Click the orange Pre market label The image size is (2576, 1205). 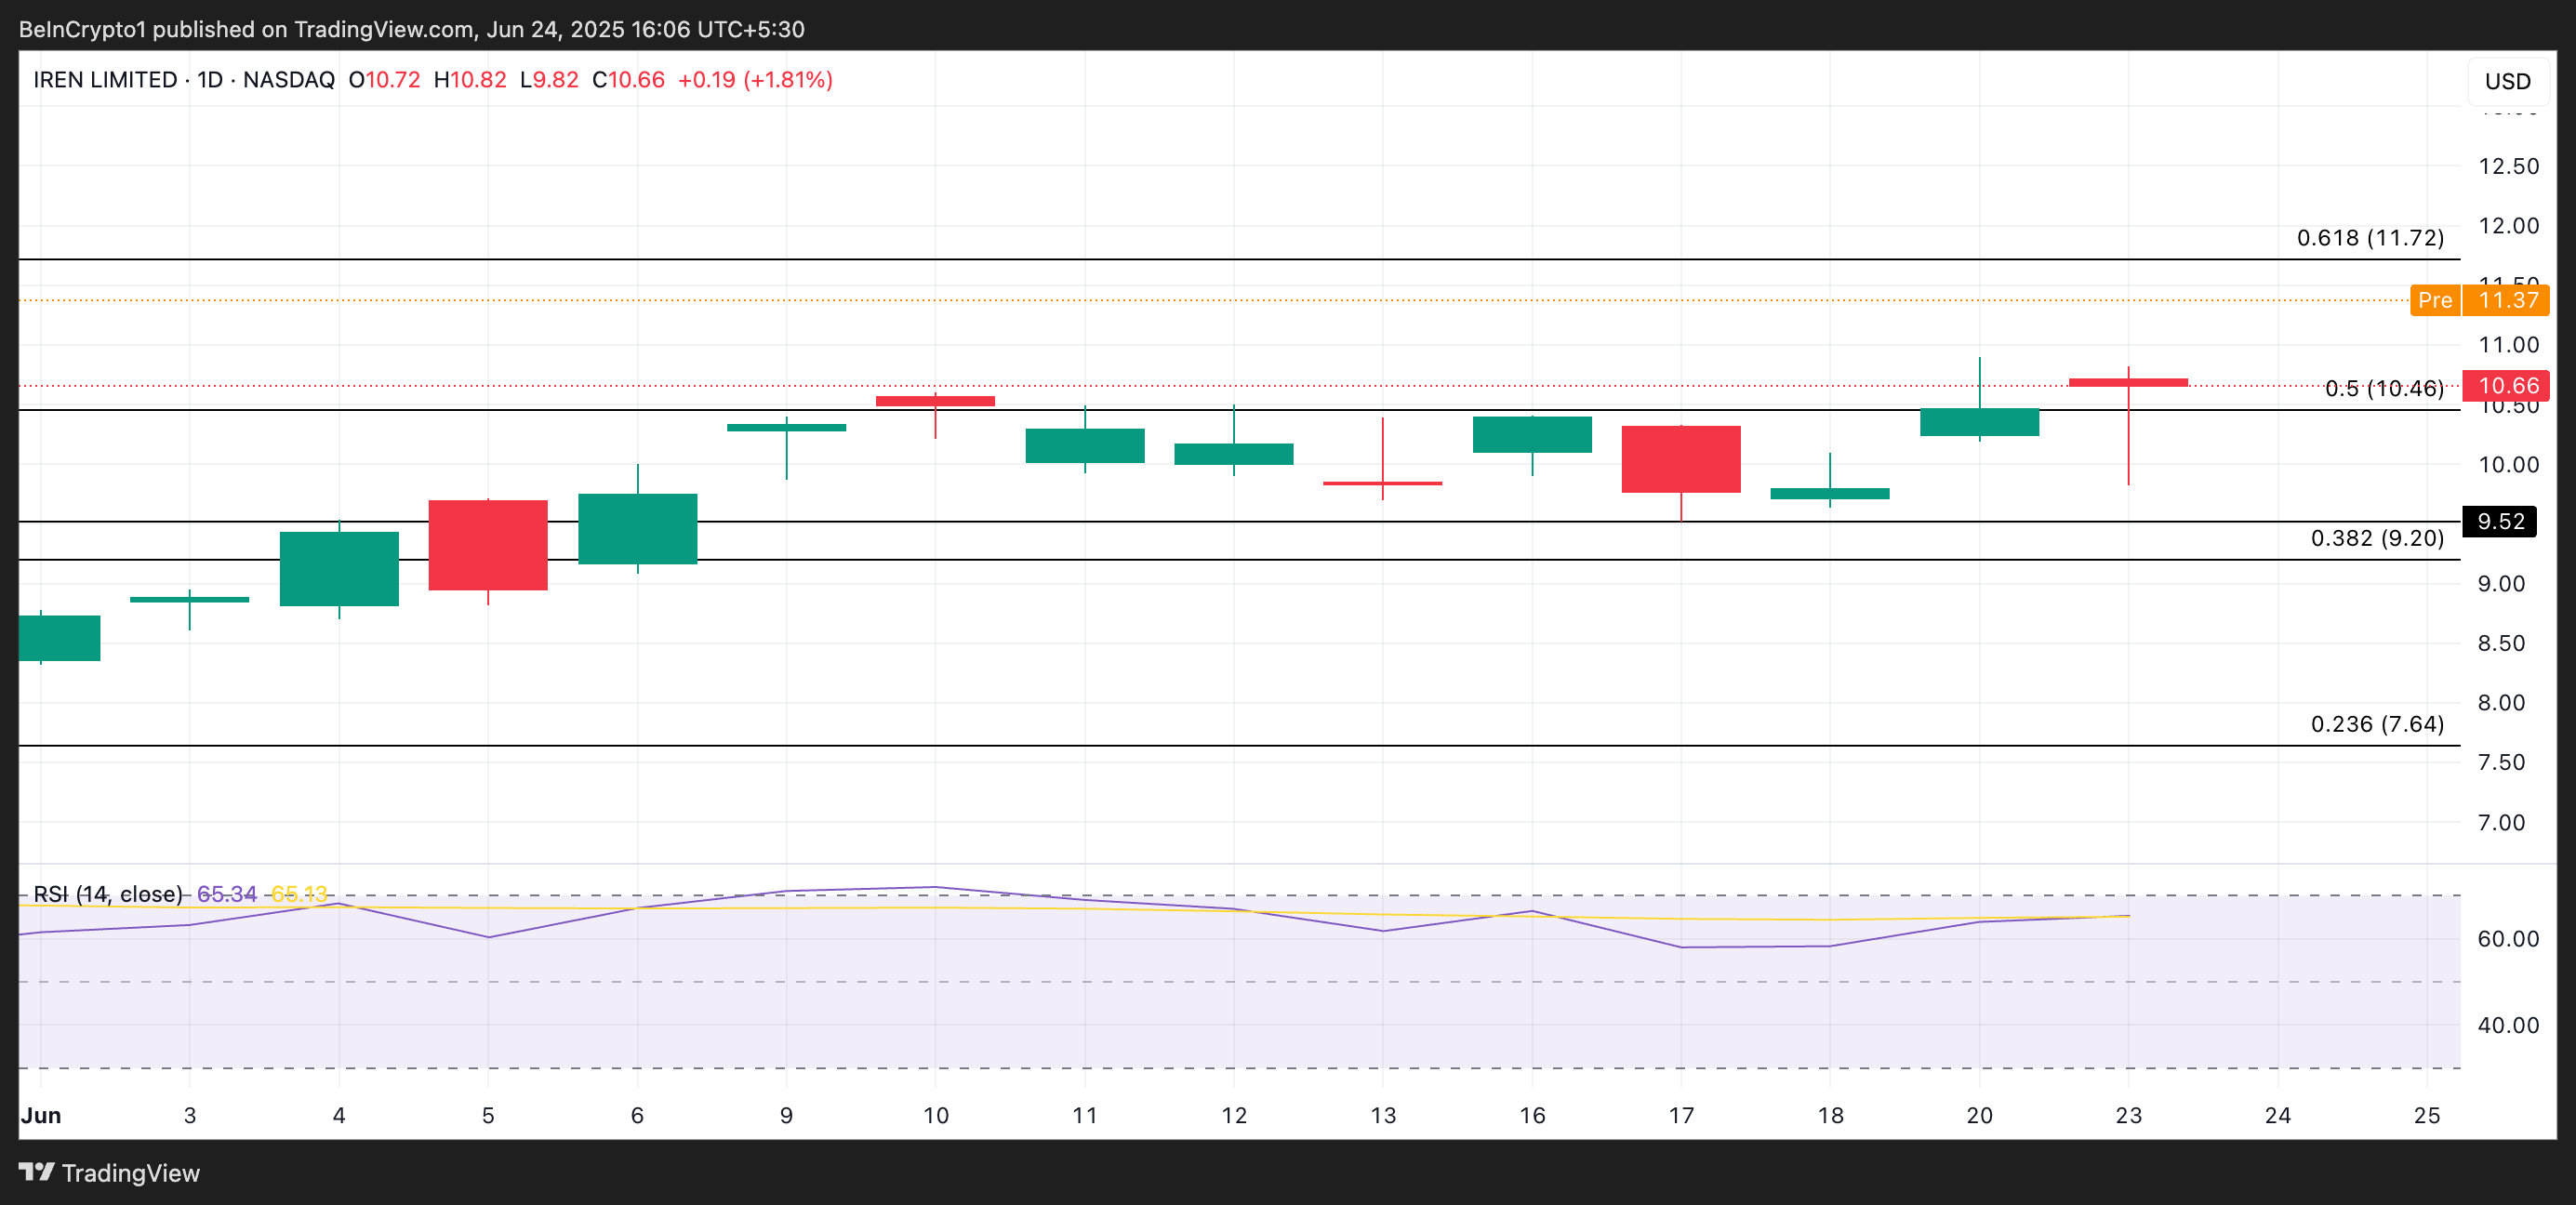coord(2434,300)
